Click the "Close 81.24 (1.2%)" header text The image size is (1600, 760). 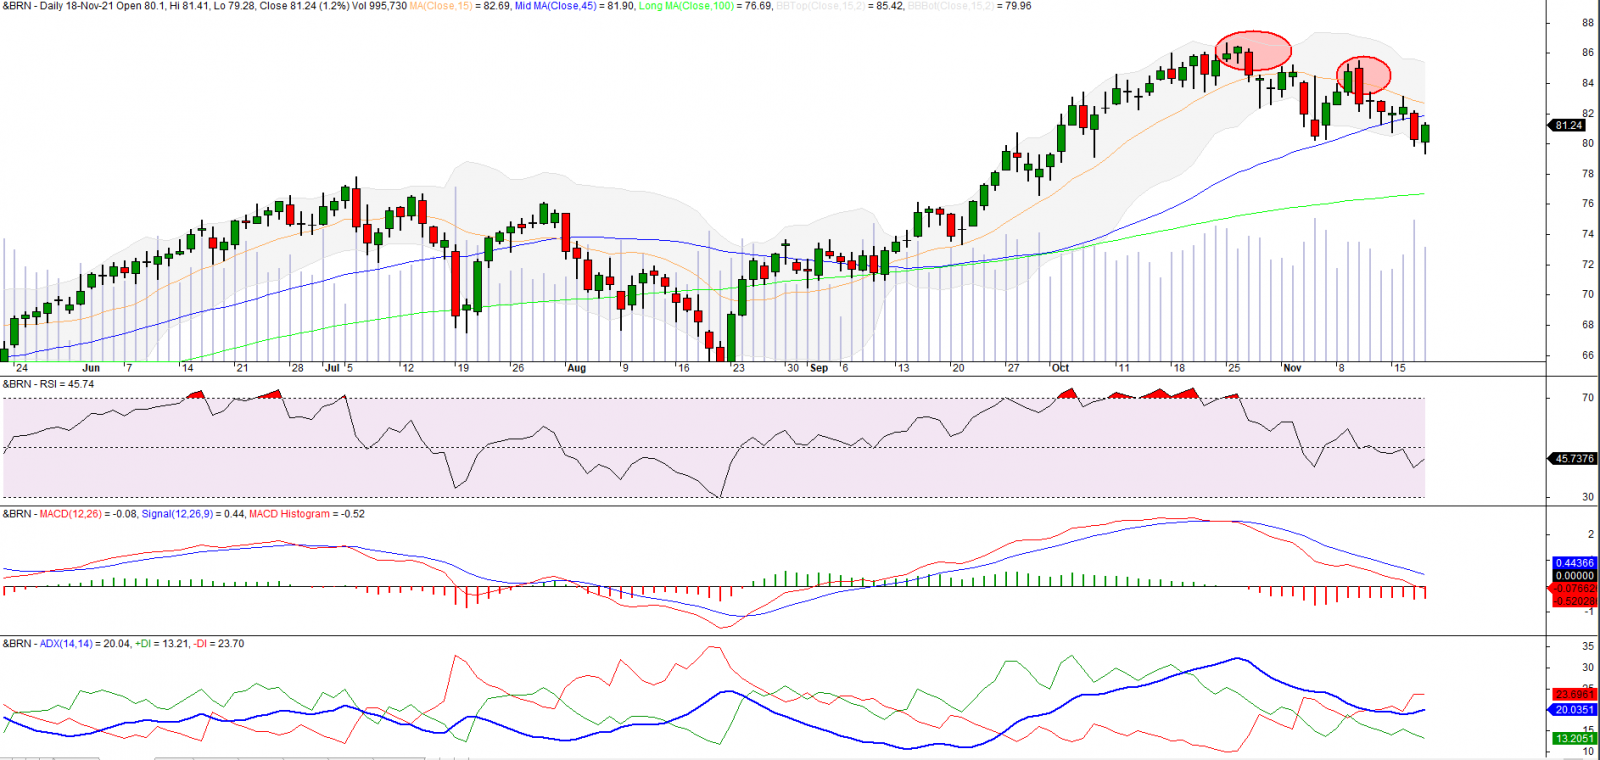tap(306, 6)
